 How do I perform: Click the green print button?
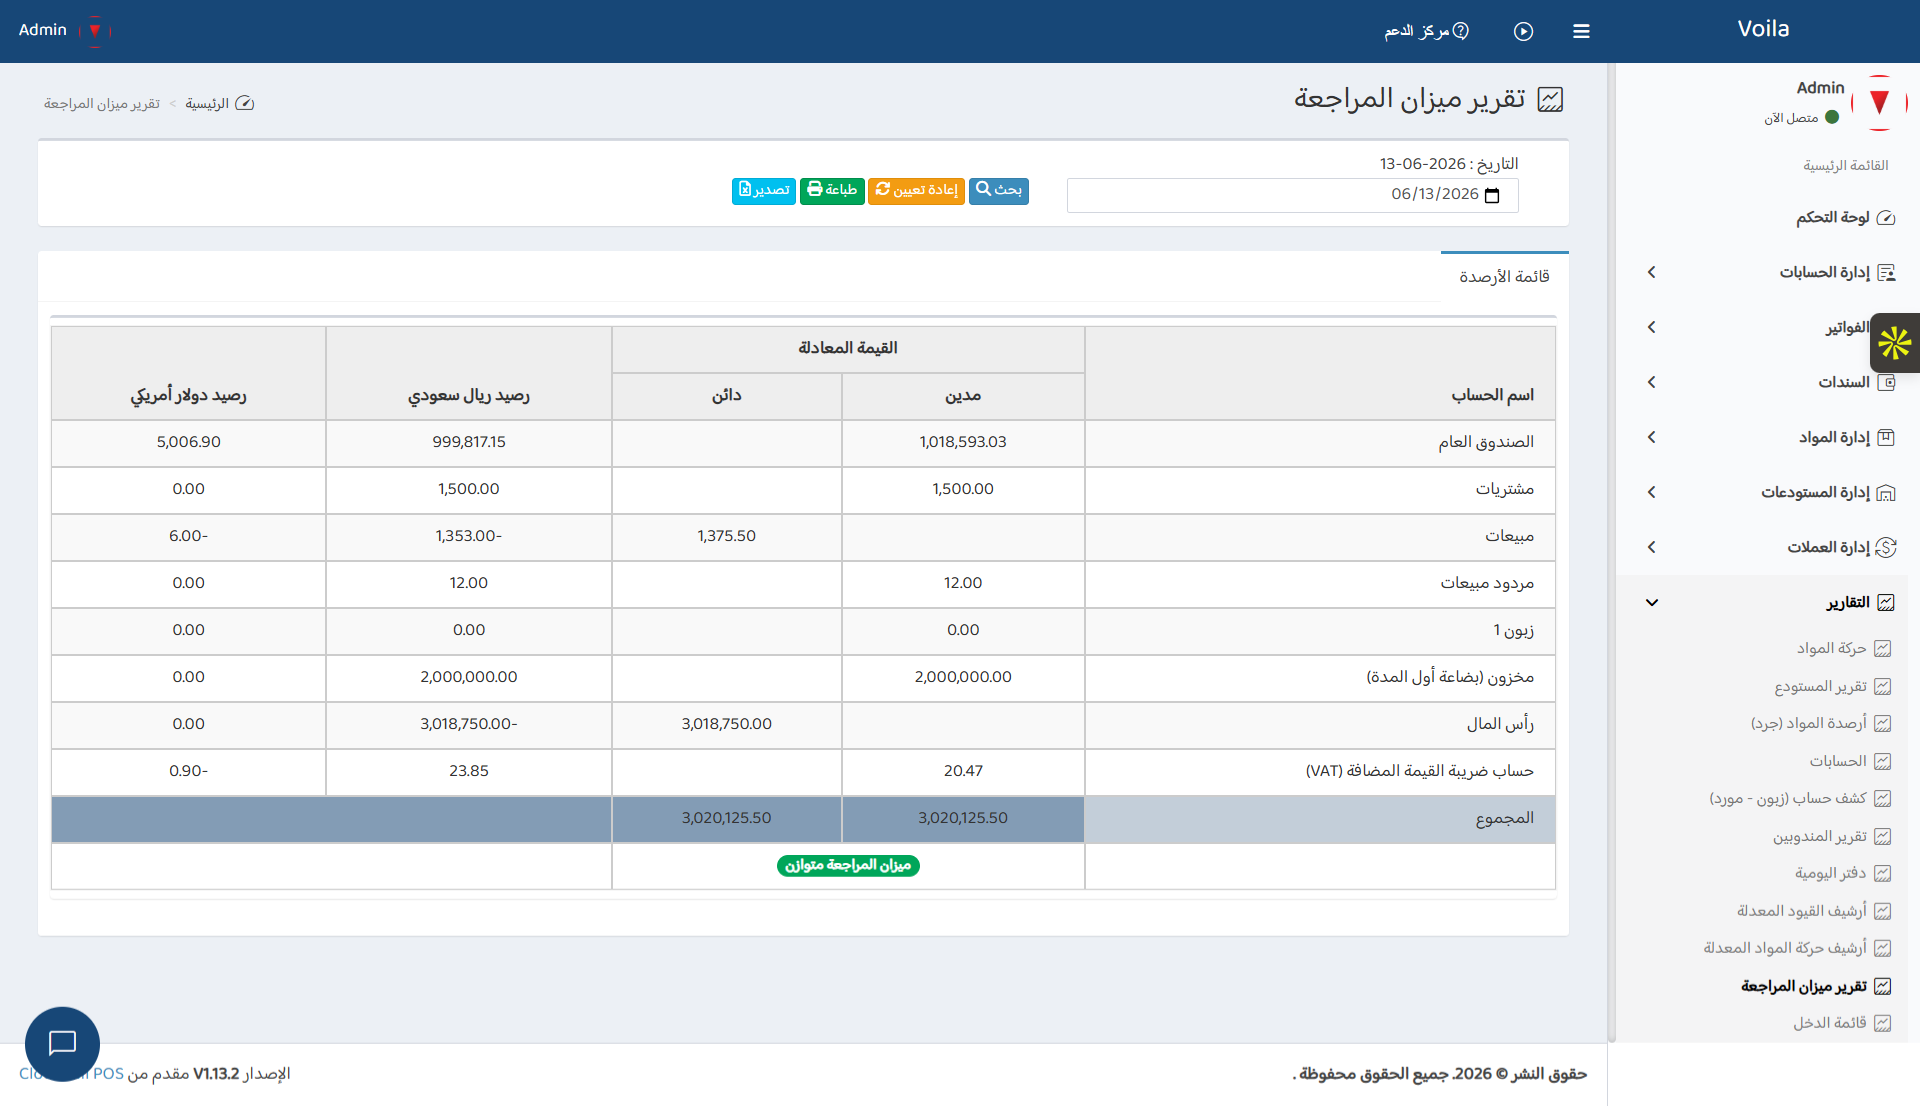[x=832, y=190]
